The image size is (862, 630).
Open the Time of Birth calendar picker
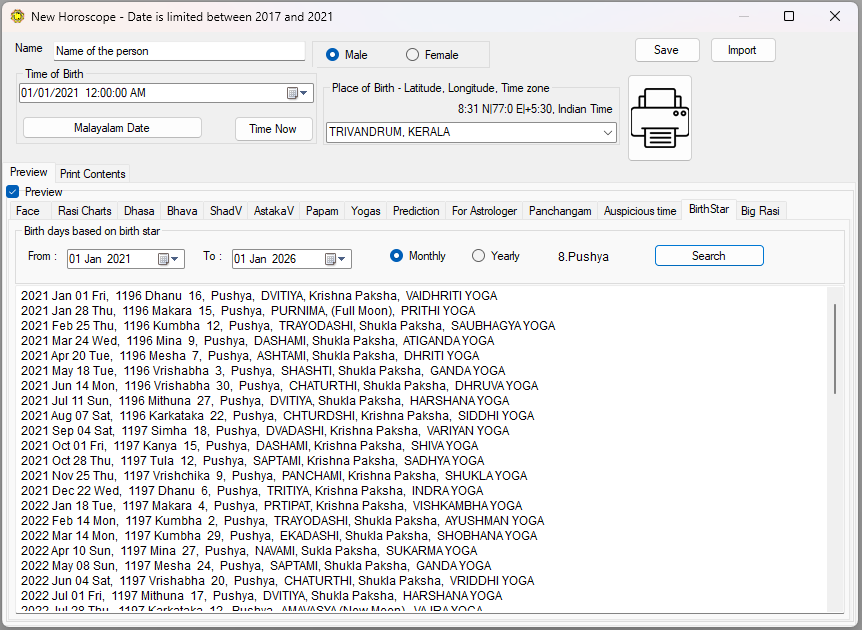pos(294,93)
